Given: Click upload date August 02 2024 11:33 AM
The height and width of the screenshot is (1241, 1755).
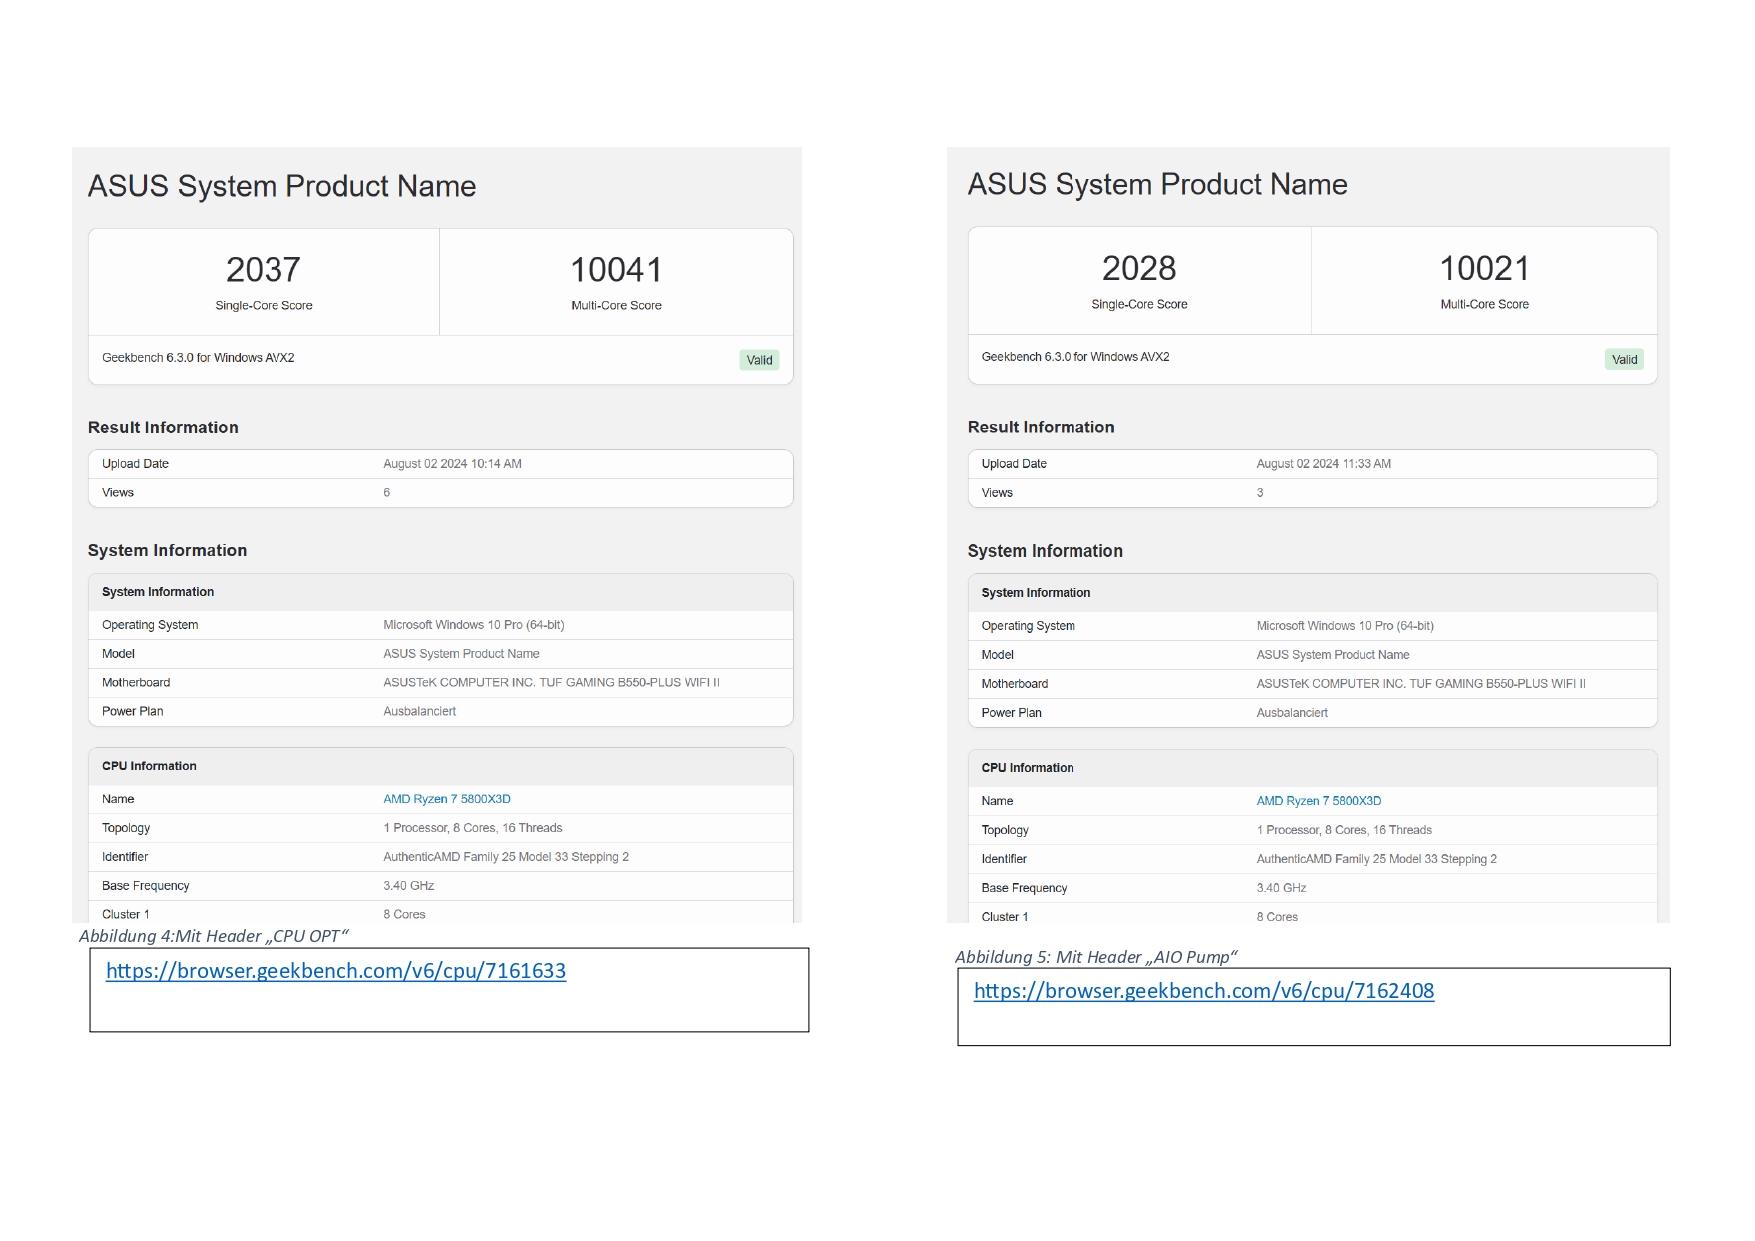Looking at the screenshot, I should (x=1324, y=464).
